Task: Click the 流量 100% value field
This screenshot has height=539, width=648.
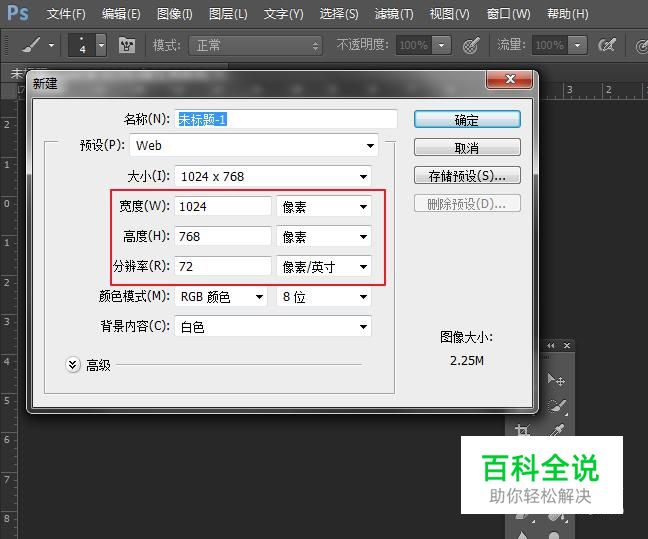Action: (x=550, y=45)
